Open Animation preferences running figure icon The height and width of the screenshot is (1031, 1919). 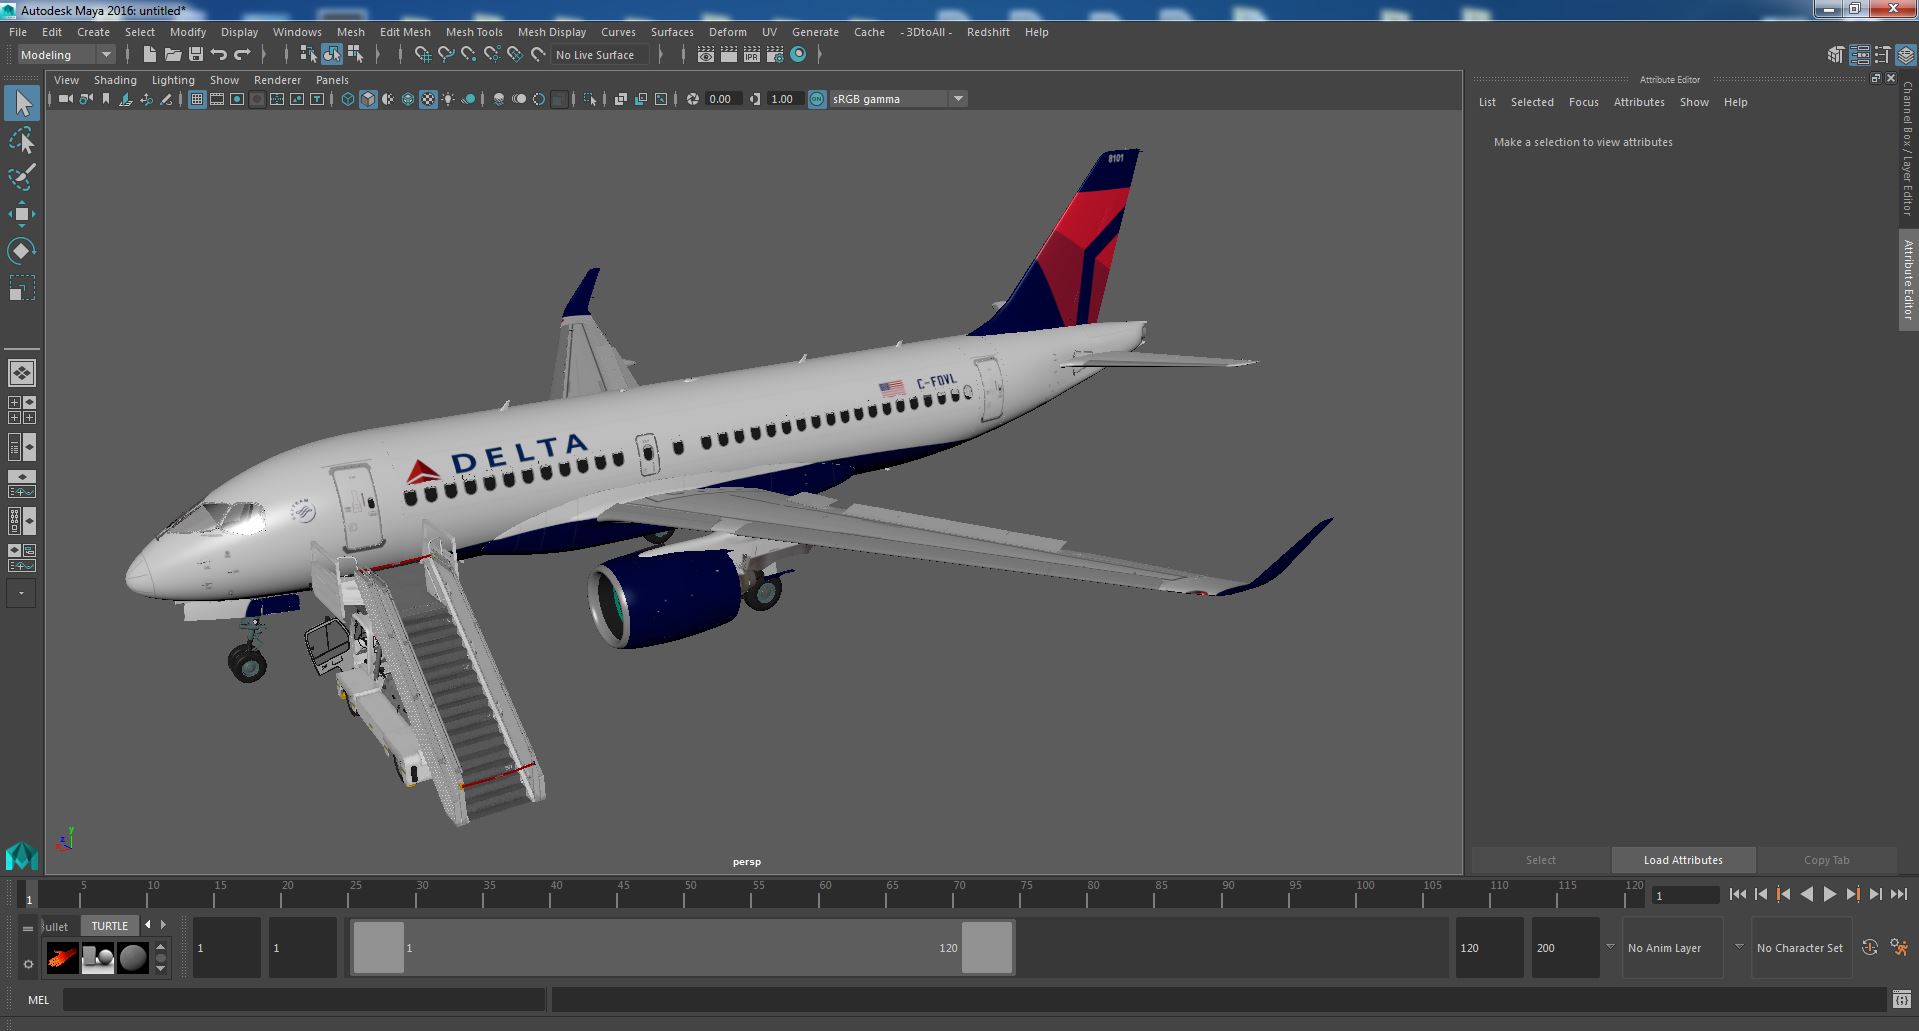(1899, 948)
